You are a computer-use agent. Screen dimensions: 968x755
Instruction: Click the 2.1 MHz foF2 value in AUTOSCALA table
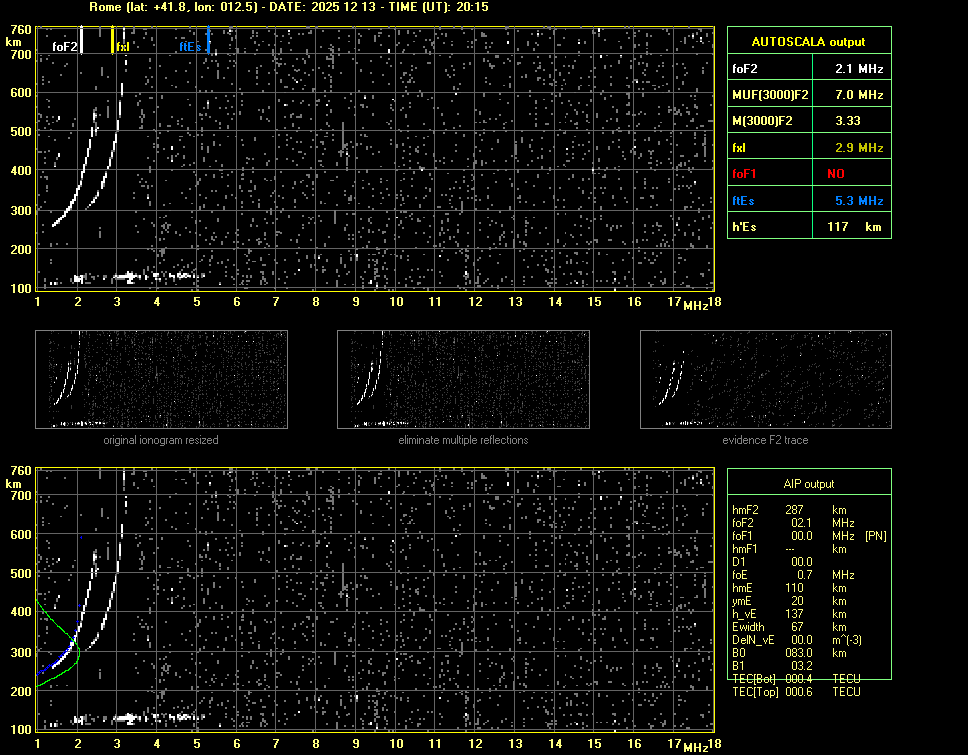859,69
